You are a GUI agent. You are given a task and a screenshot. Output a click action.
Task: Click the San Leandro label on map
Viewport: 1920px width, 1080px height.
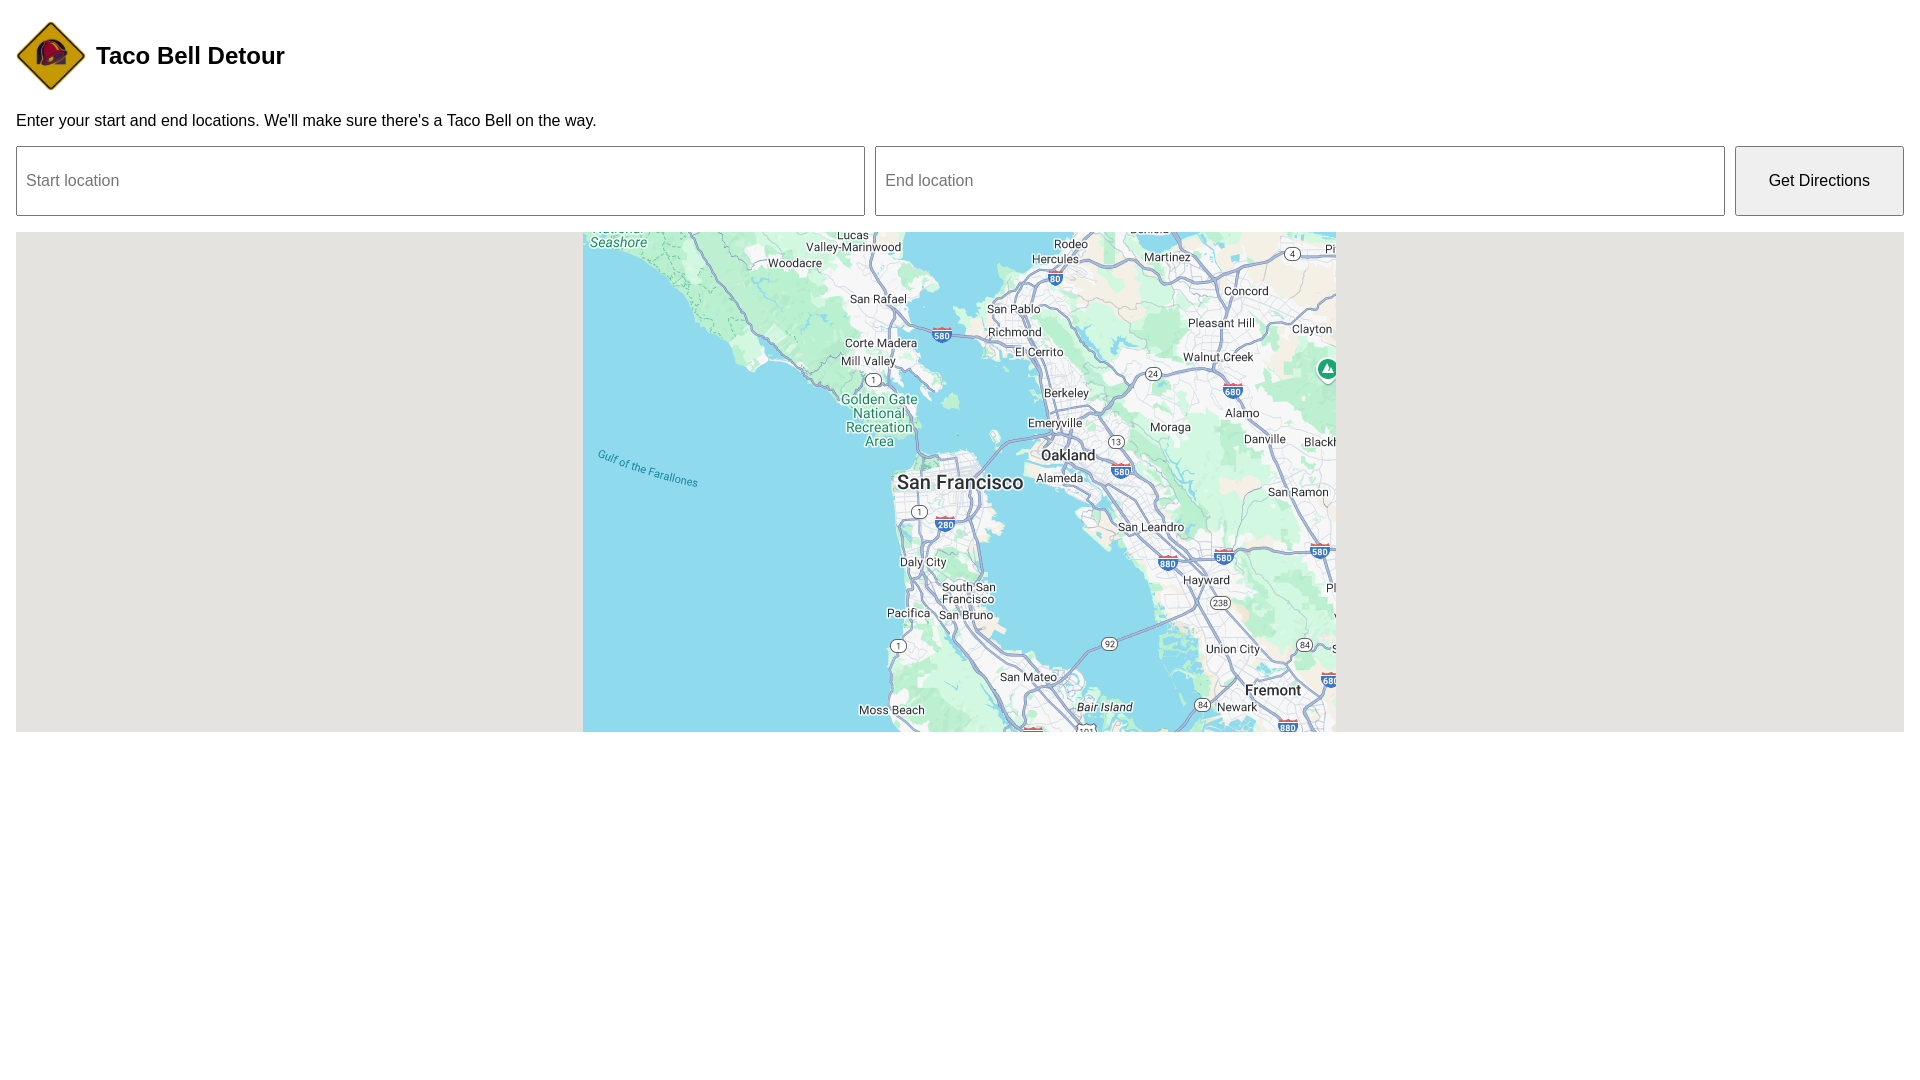[1151, 527]
